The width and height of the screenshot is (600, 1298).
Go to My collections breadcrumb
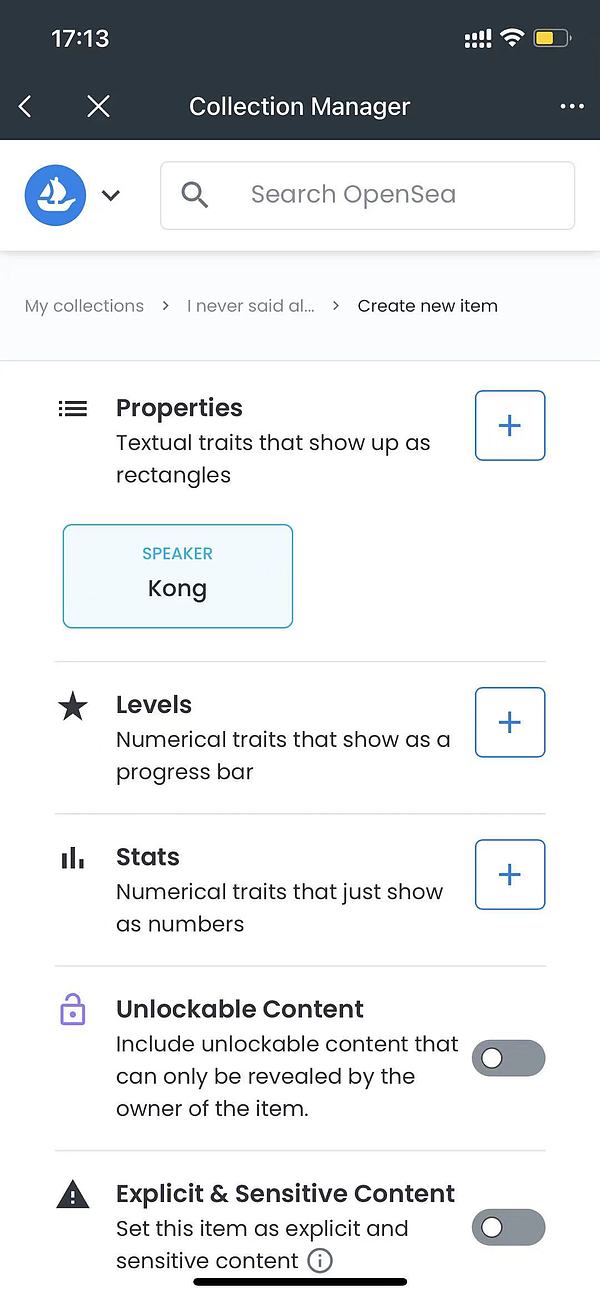(84, 306)
